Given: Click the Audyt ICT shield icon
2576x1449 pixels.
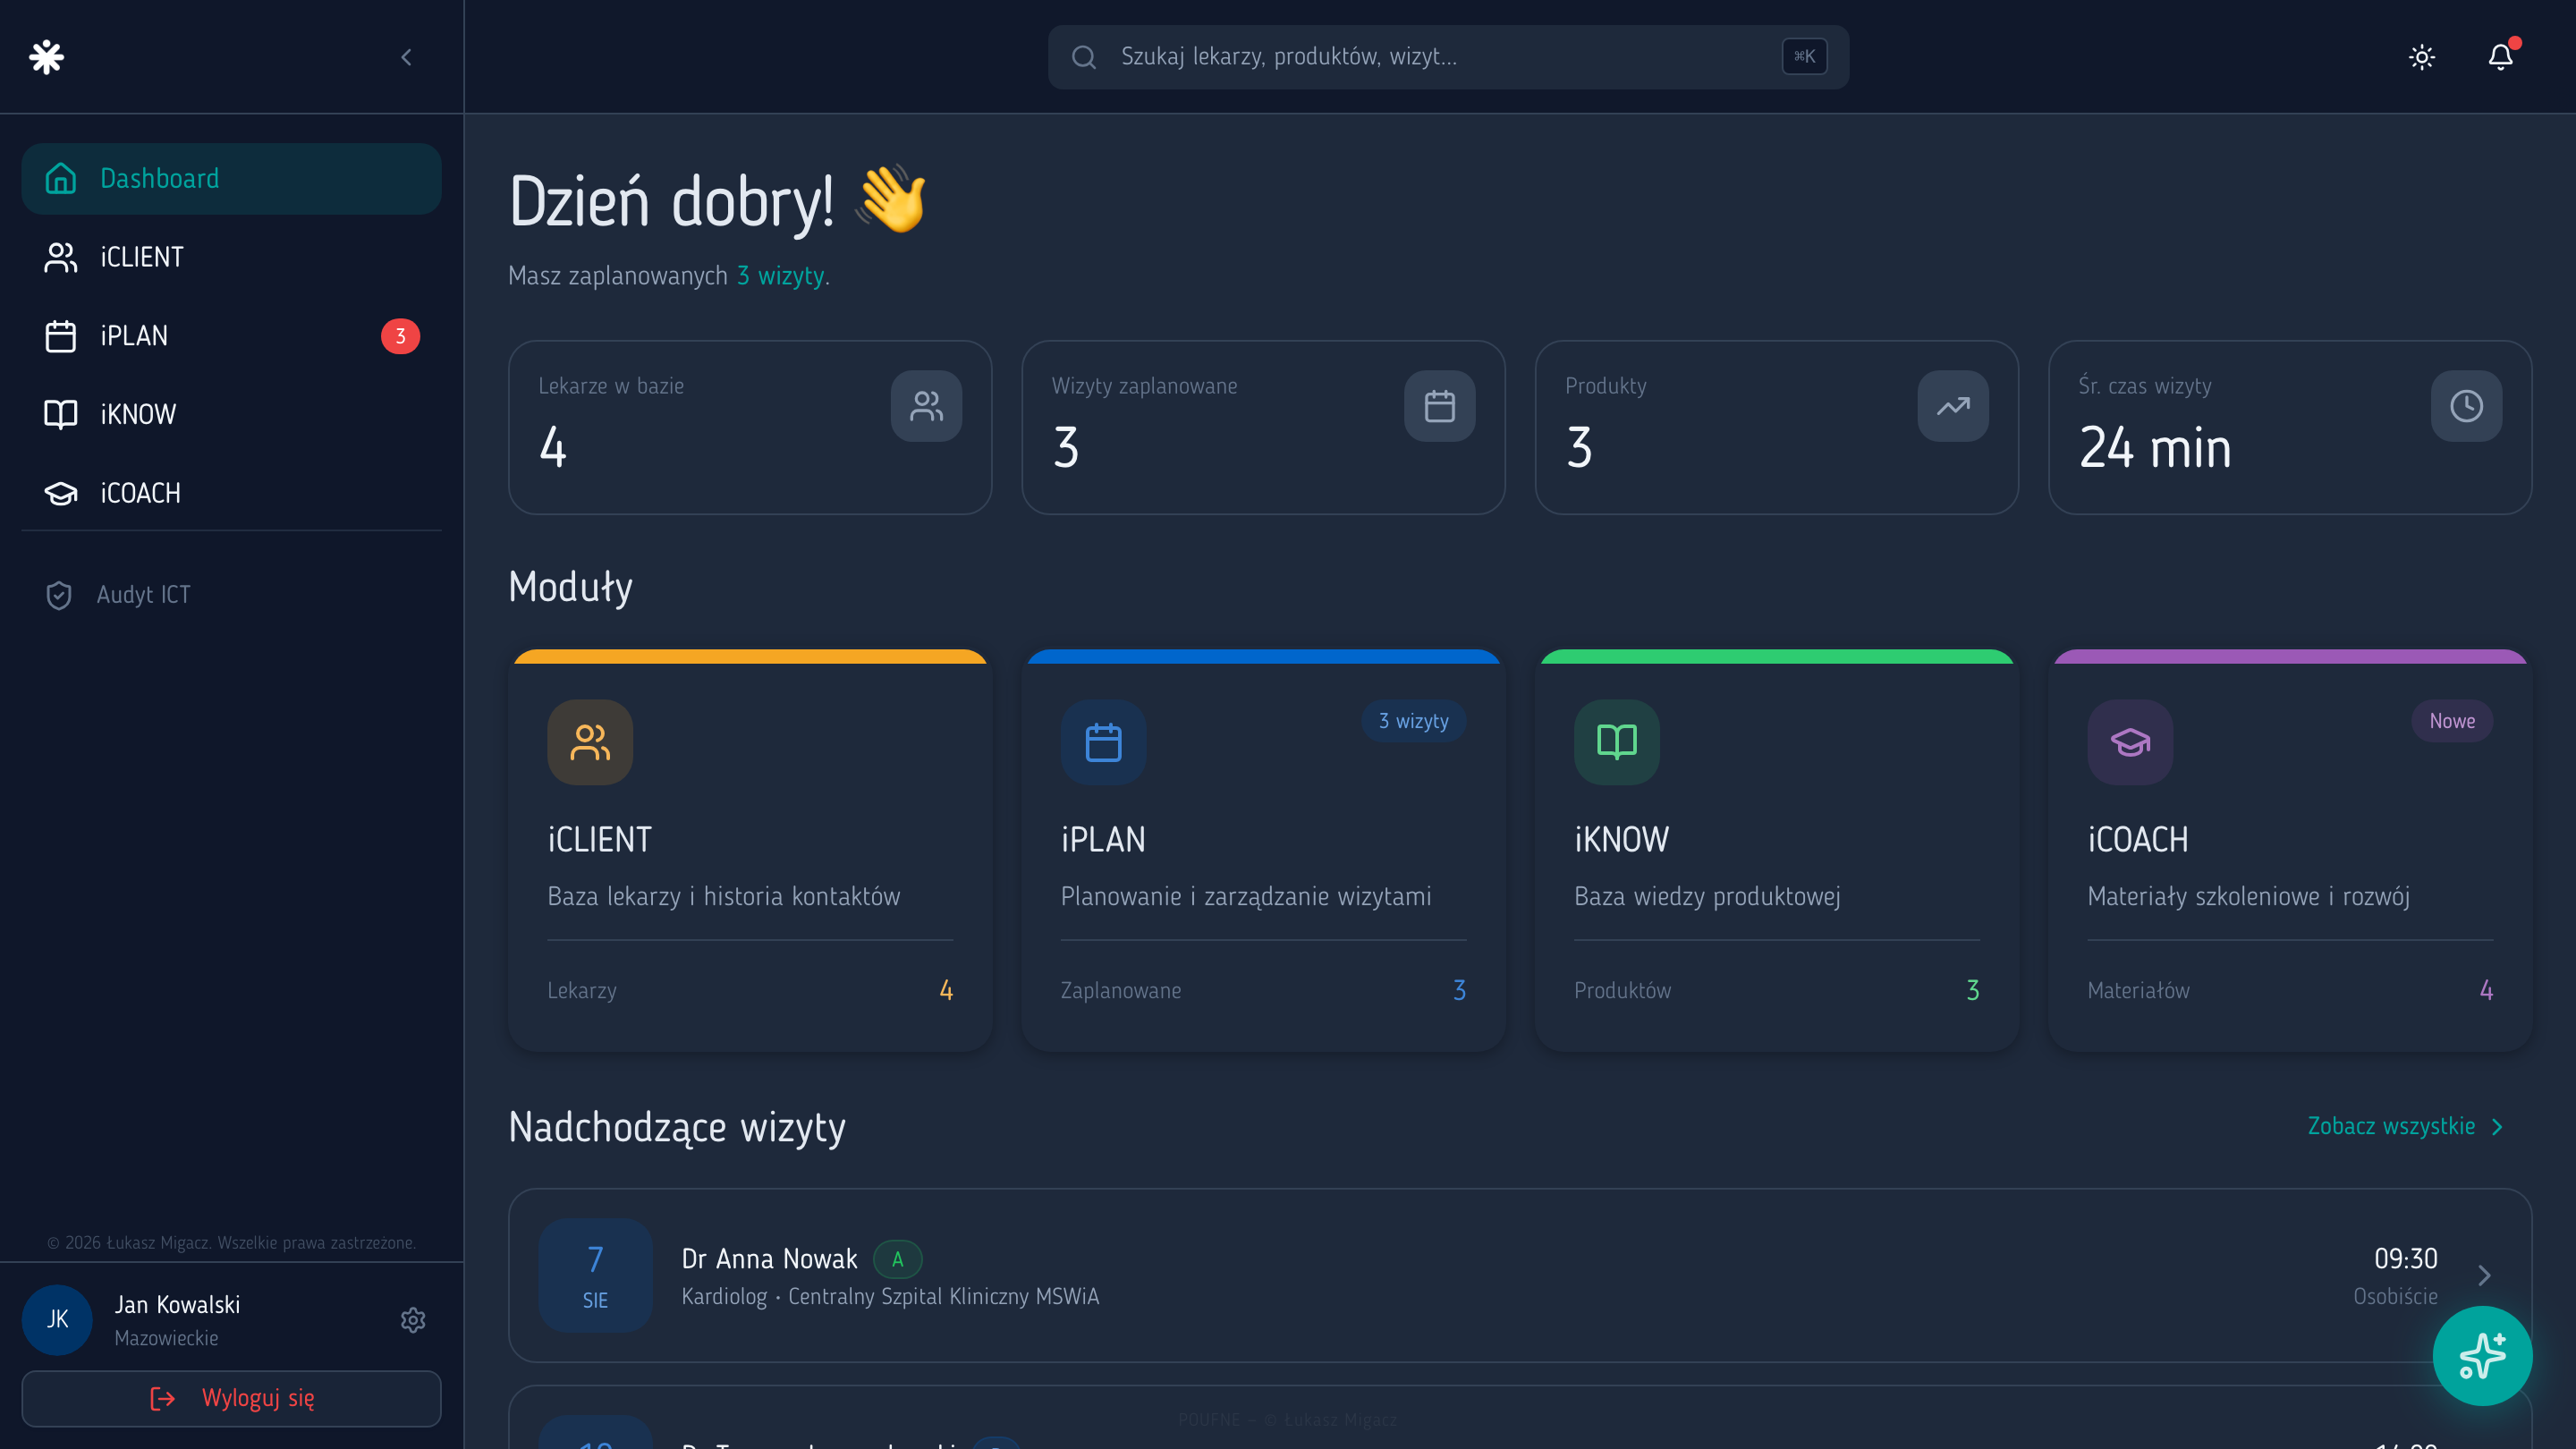Looking at the screenshot, I should (59, 595).
